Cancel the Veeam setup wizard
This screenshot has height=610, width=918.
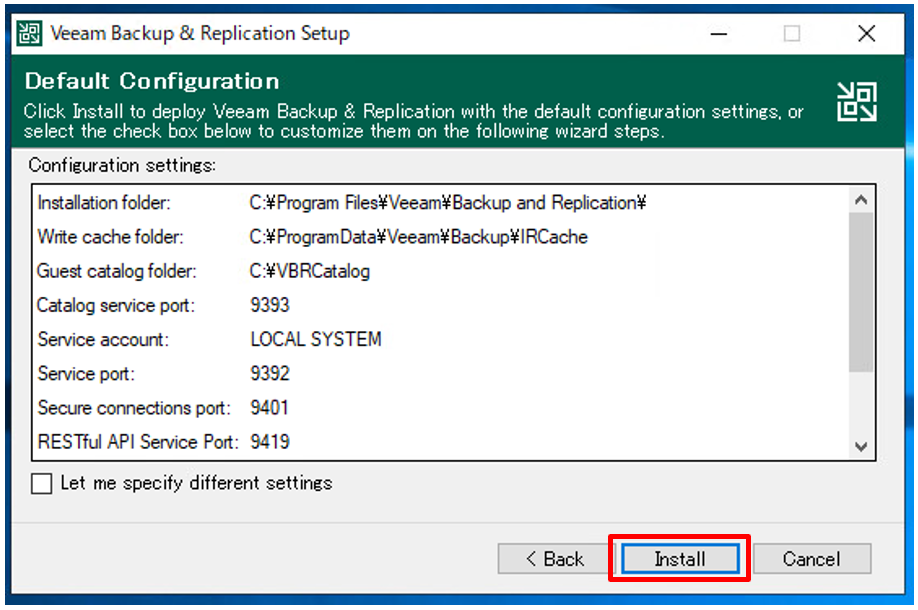(812, 559)
